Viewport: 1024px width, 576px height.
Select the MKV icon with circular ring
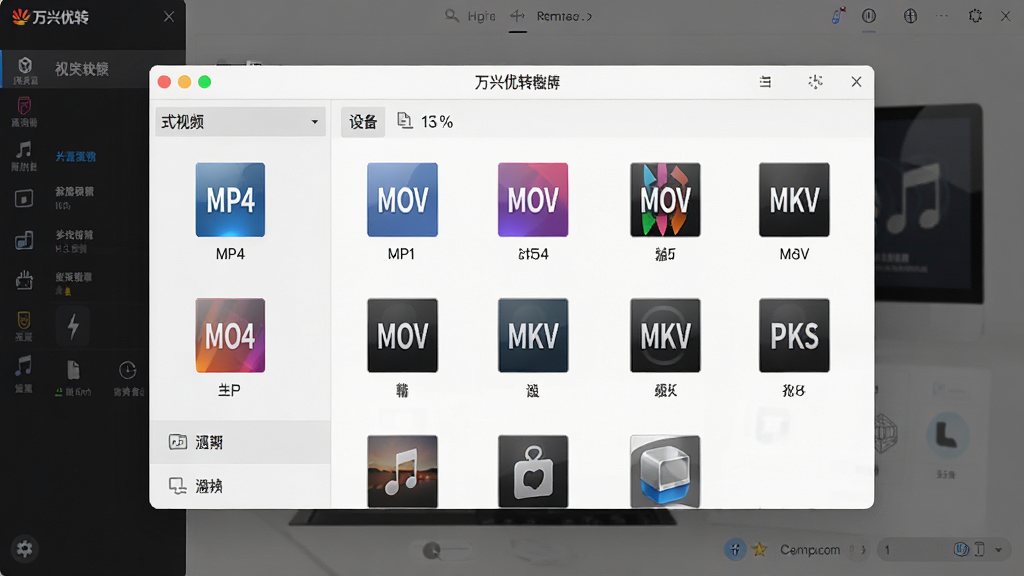(665, 335)
